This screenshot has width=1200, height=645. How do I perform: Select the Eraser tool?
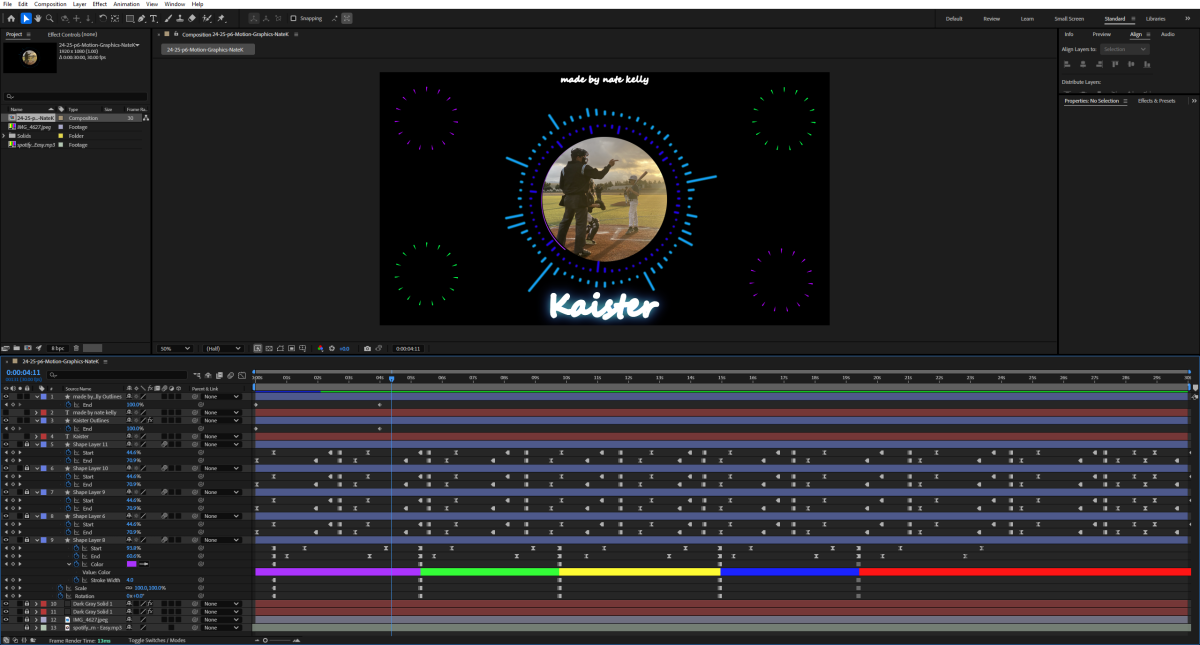192,18
